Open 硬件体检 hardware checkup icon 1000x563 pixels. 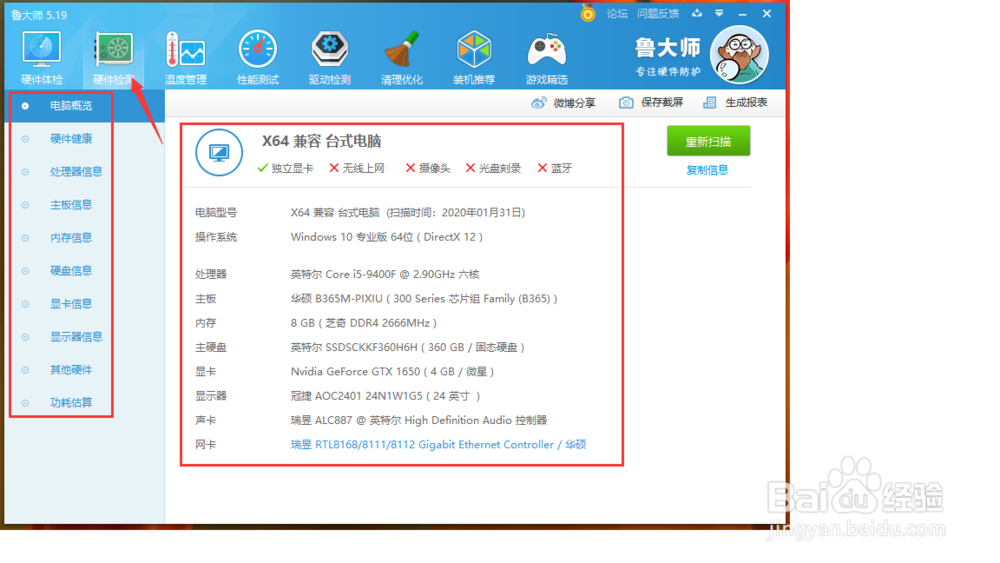pyautogui.click(x=41, y=49)
